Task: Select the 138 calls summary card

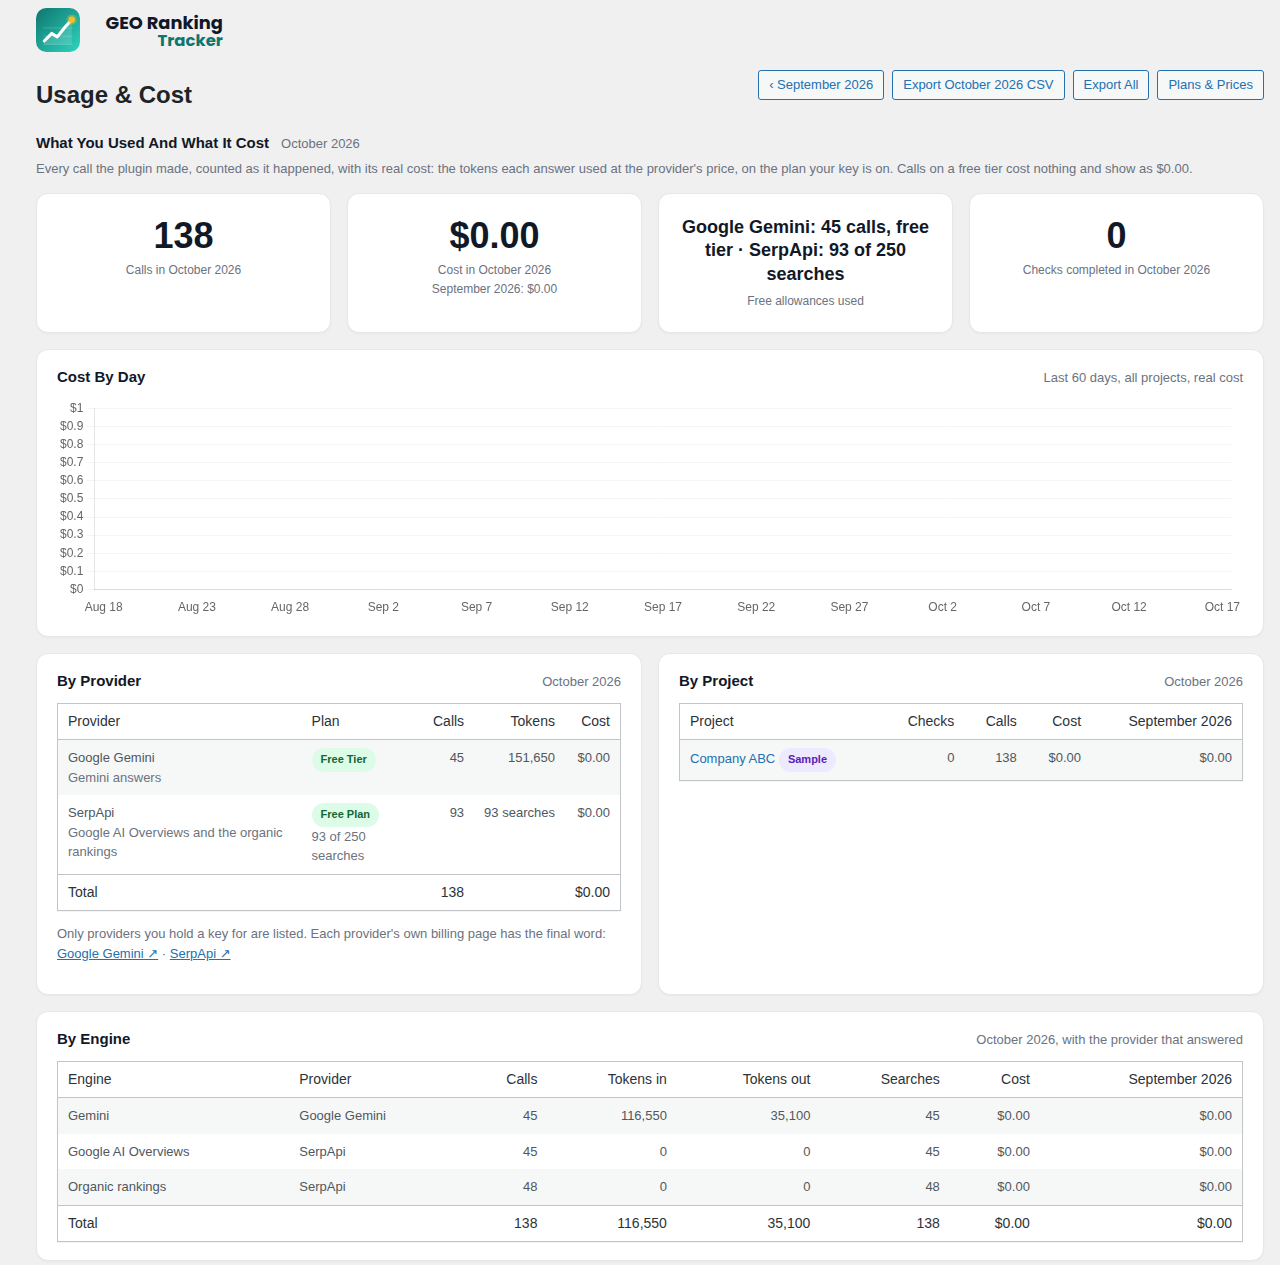Action: (x=183, y=263)
